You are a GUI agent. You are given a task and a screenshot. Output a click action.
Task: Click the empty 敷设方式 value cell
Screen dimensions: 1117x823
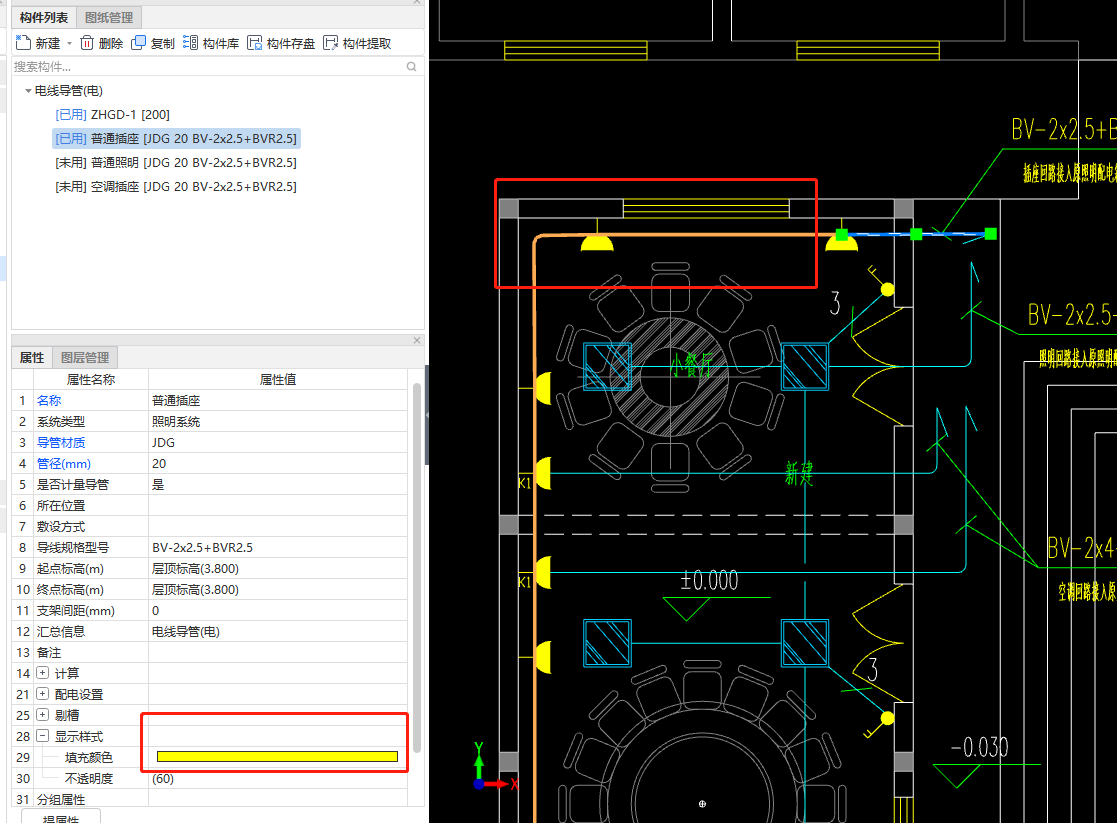coord(278,527)
